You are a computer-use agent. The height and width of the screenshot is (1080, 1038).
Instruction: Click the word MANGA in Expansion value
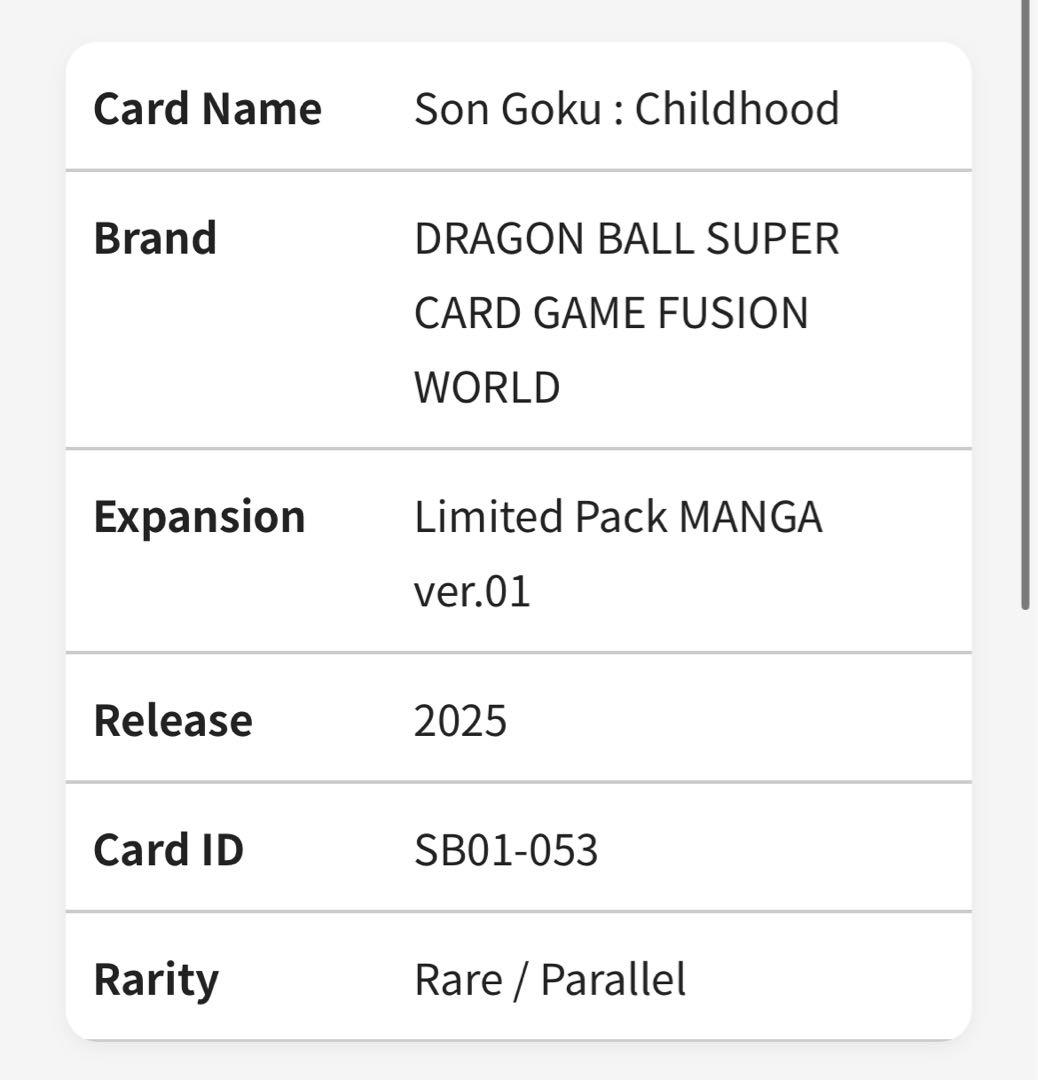[750, 517]
